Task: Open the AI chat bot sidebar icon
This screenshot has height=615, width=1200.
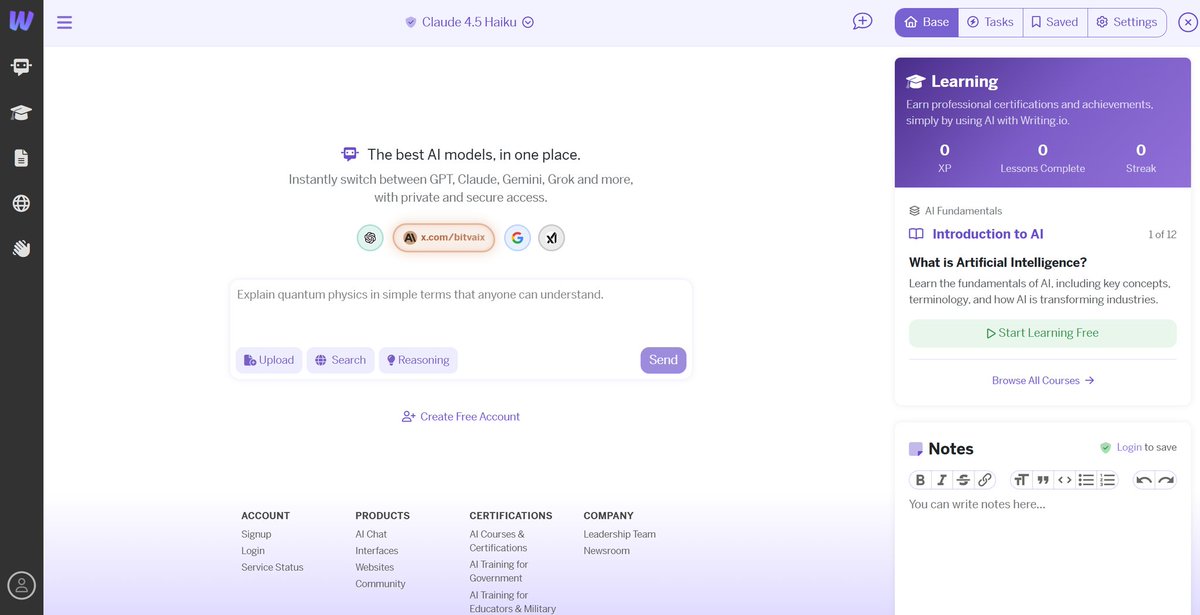Action: (x=21, y=67)
